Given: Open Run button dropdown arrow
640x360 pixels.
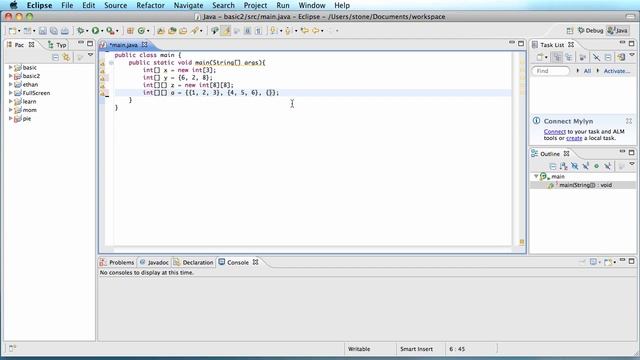Looking at the screenshot, I should click(x=102, y=31).
